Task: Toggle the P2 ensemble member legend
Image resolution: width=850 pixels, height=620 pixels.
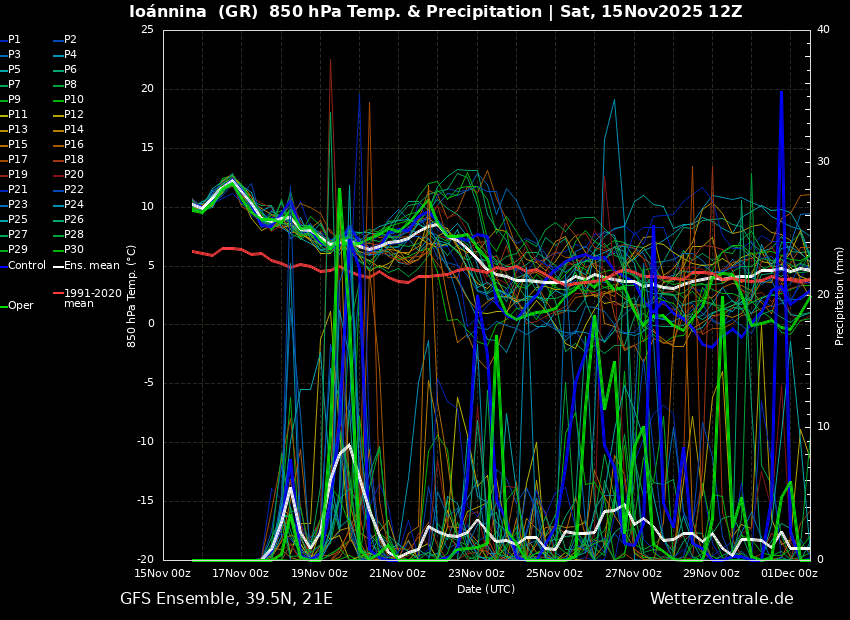Action: point(69,40)
